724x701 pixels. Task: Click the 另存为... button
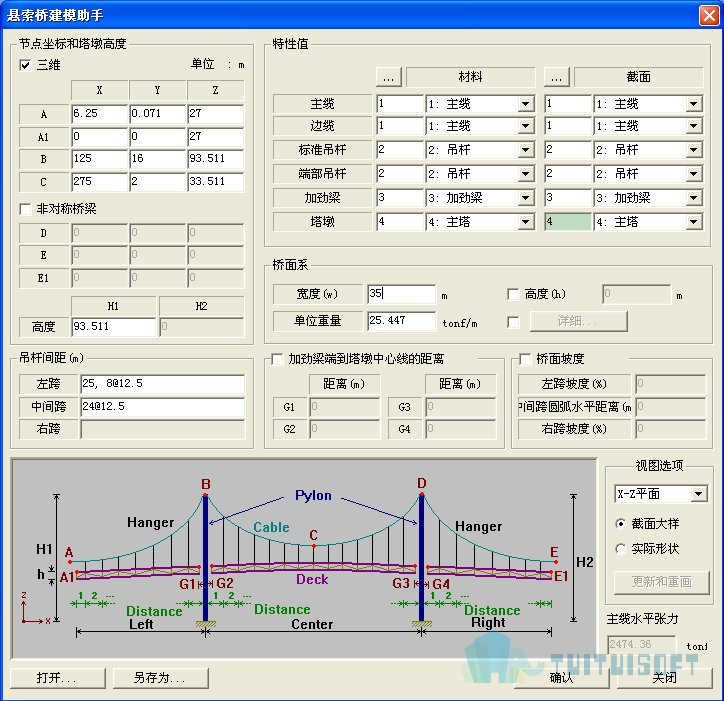coord(160,678)
